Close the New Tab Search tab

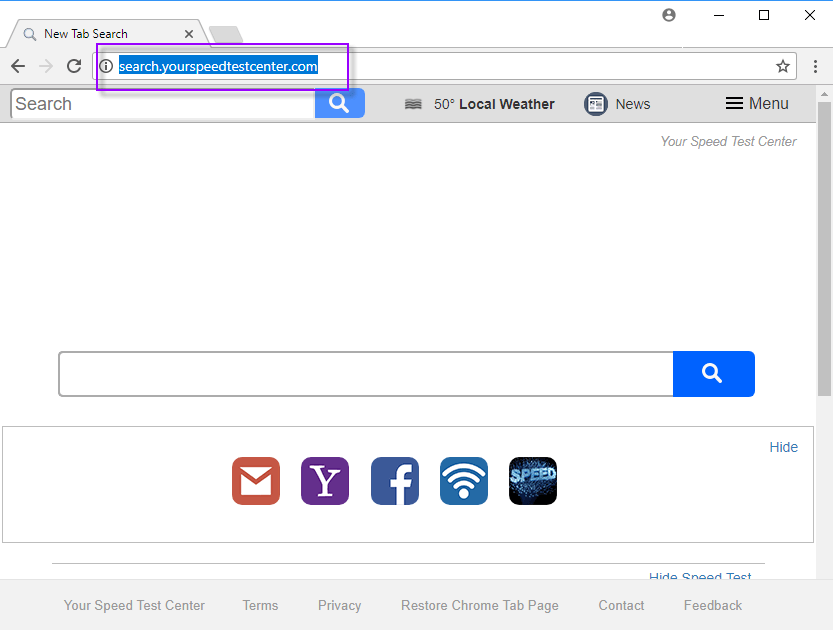[189, 34]
